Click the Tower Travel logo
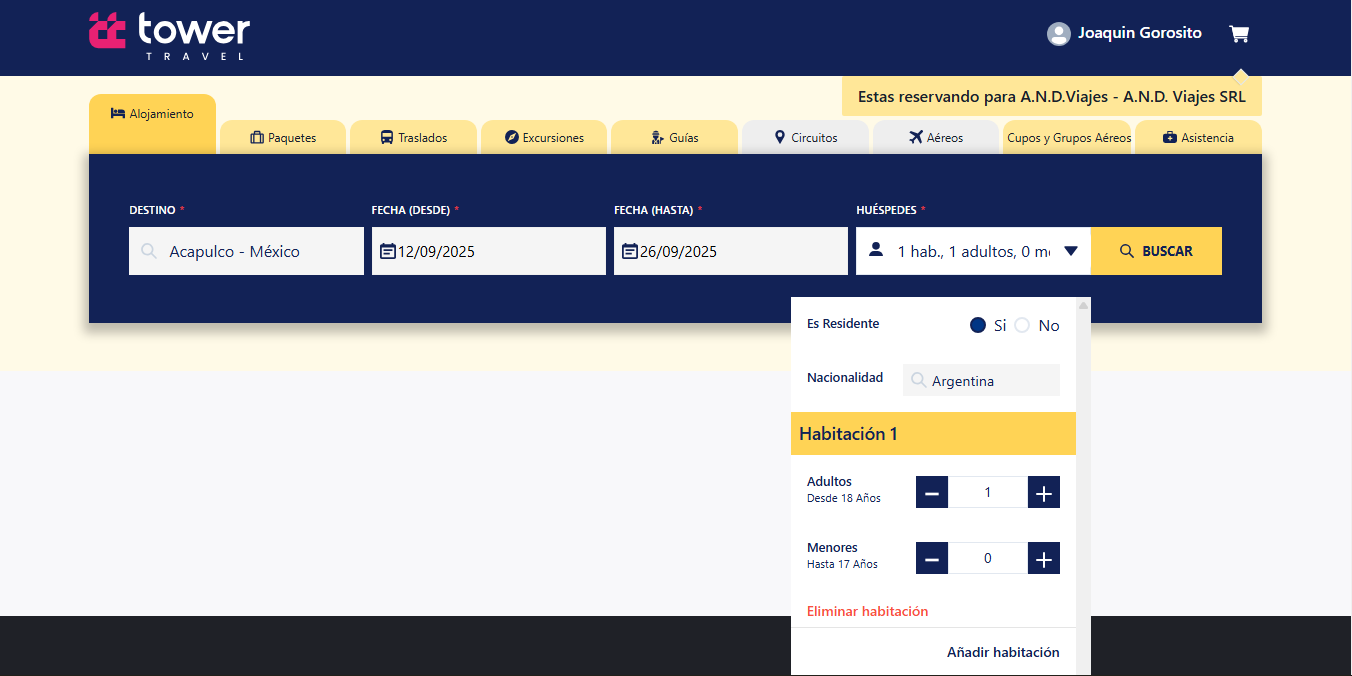The image size is (1352, 676). coord(169,36)
